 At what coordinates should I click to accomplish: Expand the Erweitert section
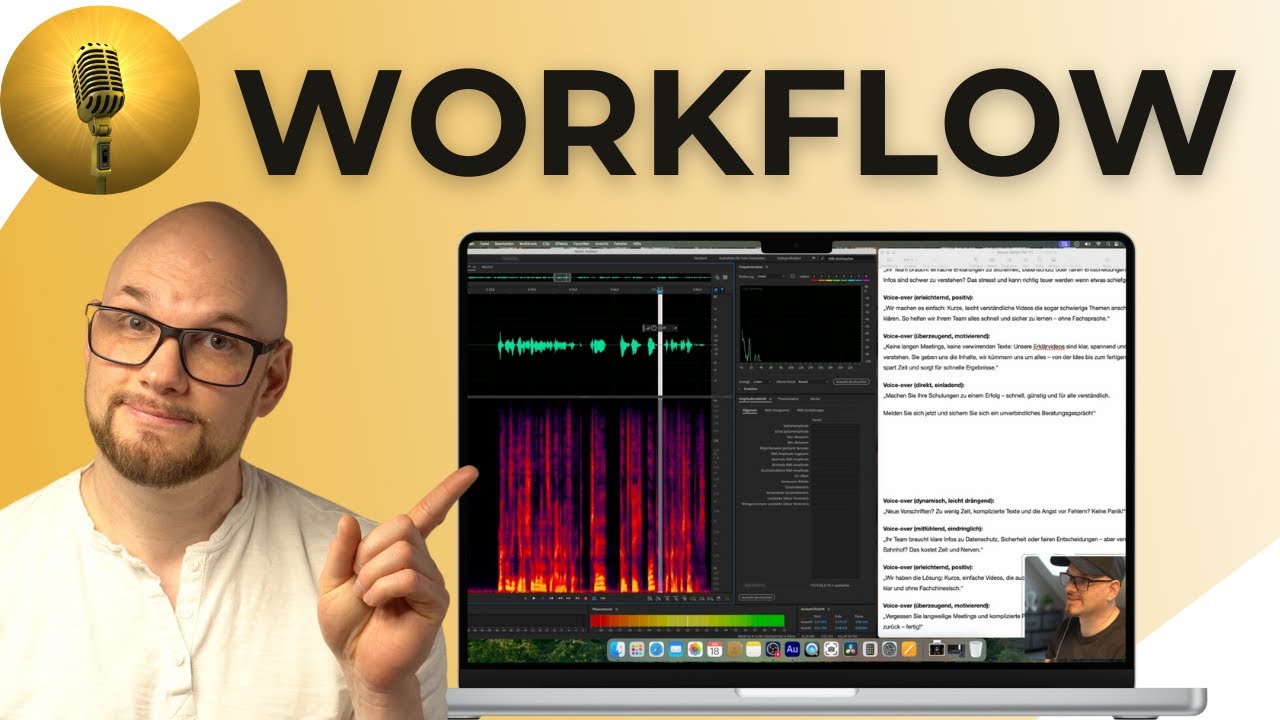746,389
